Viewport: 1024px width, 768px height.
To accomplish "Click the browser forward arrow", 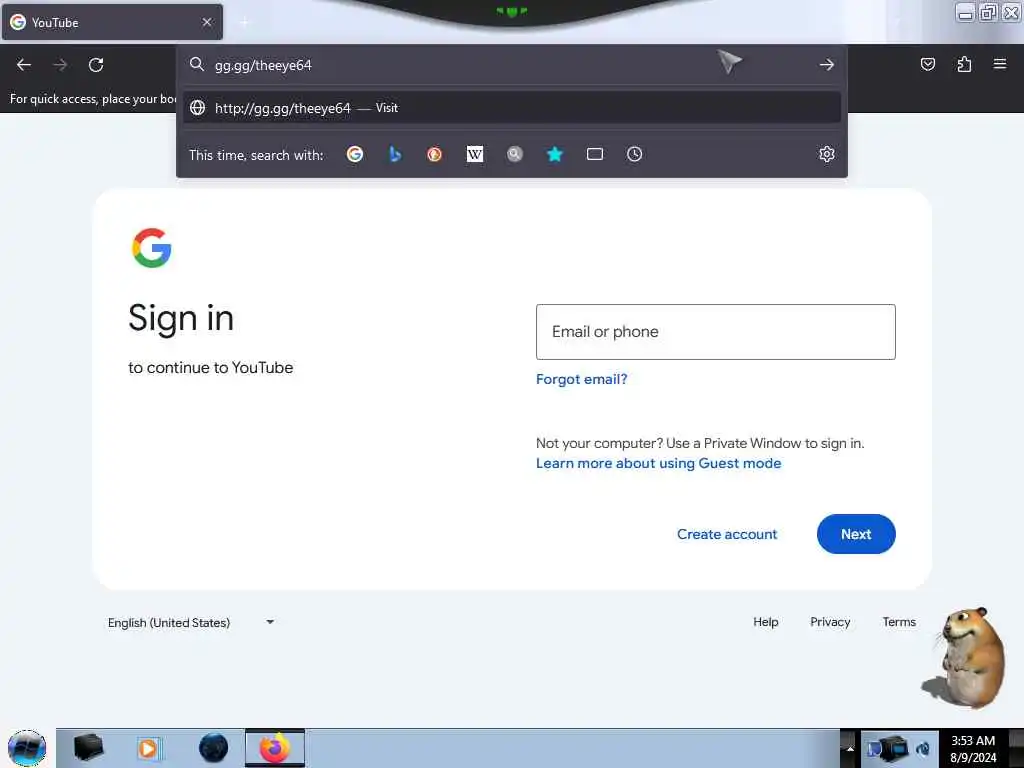I will 60,65.
